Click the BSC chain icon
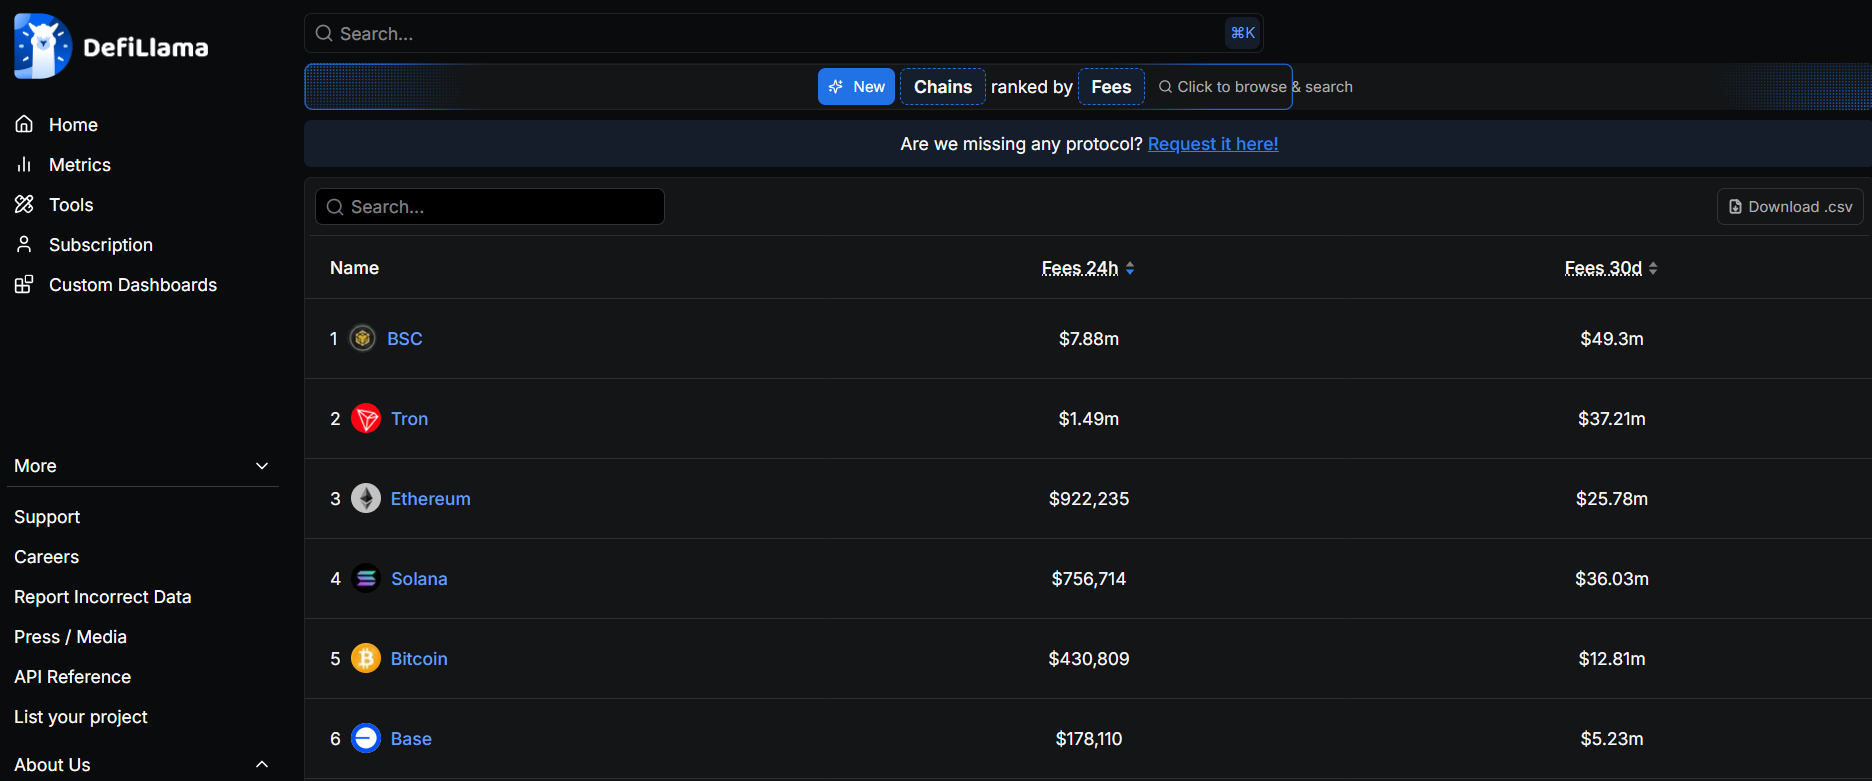The image size is (1872, 781). (363, 339)
